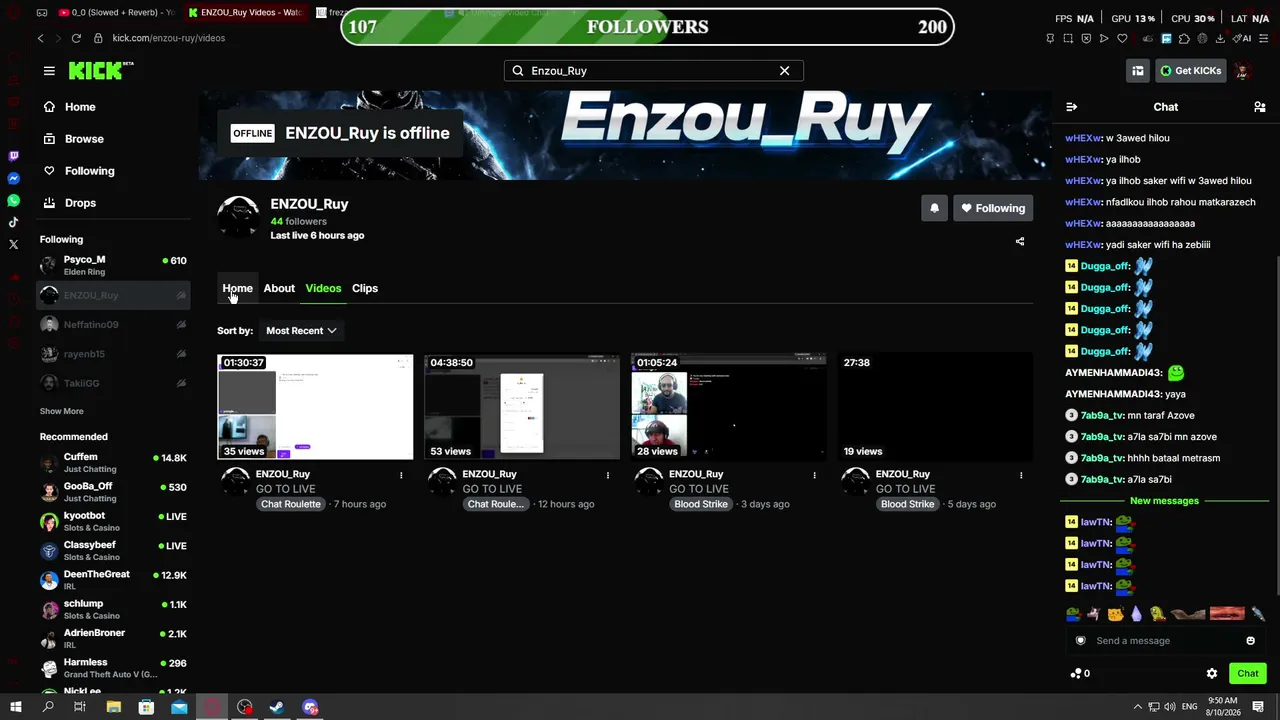Open options menu for the 3 days ago video
Viewport: 1280px width, 720px height.
point(814,475)
